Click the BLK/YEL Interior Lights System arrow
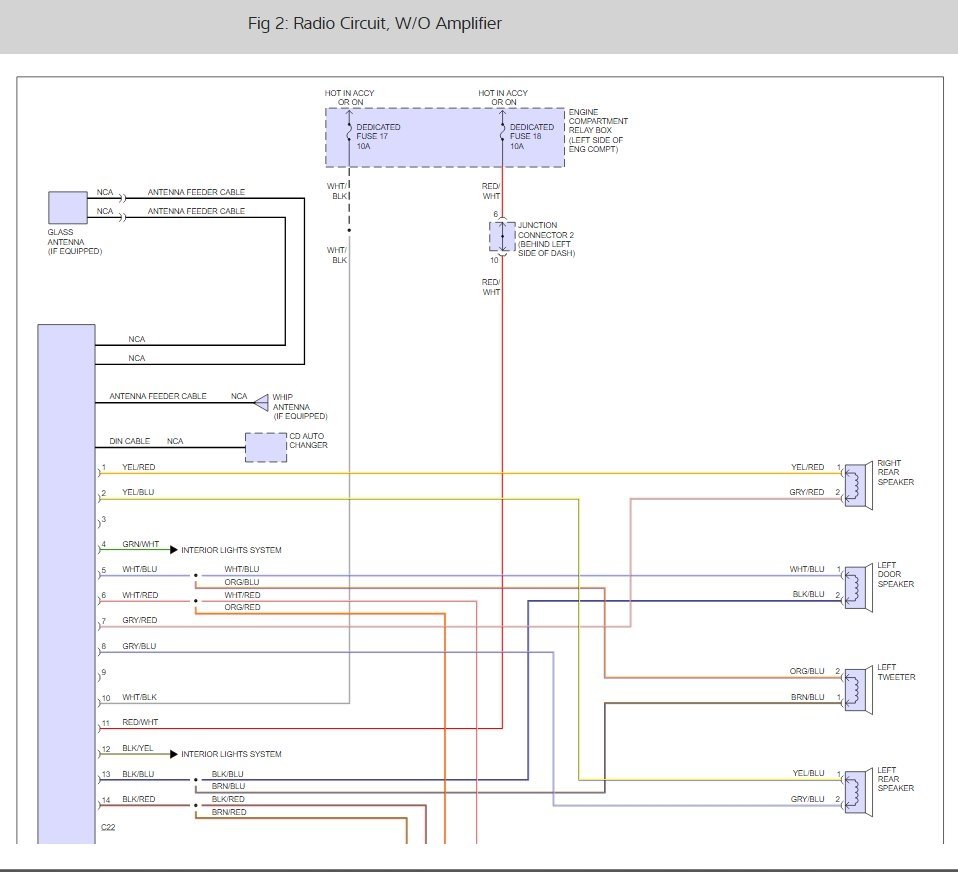 (174, 754)
